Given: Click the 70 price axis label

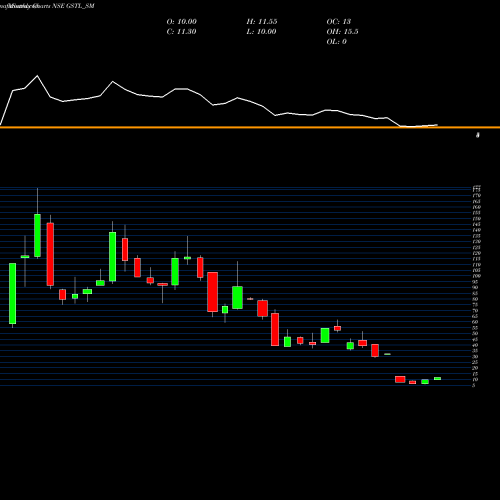Looking at the screenshot, I should coord(475,311).
